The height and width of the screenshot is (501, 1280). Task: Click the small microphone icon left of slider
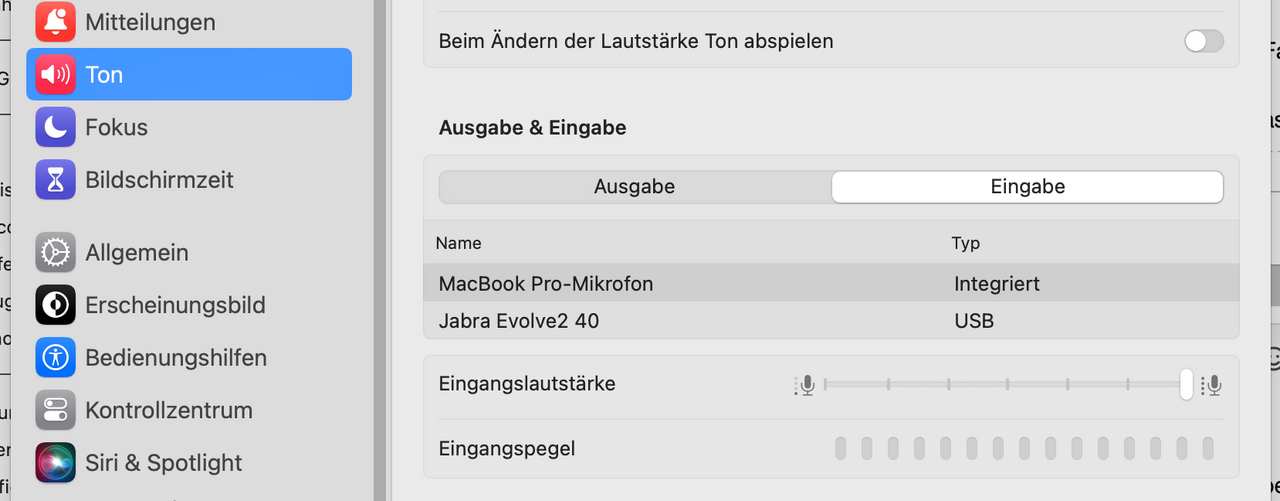click(805, 385)
